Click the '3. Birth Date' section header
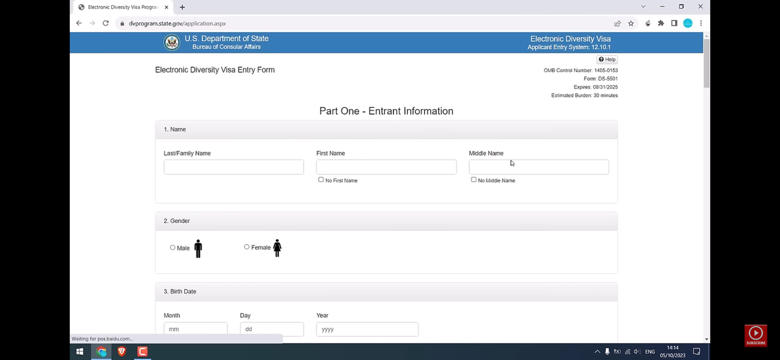This screenshot has height=360, width=780. pos(386,291)
